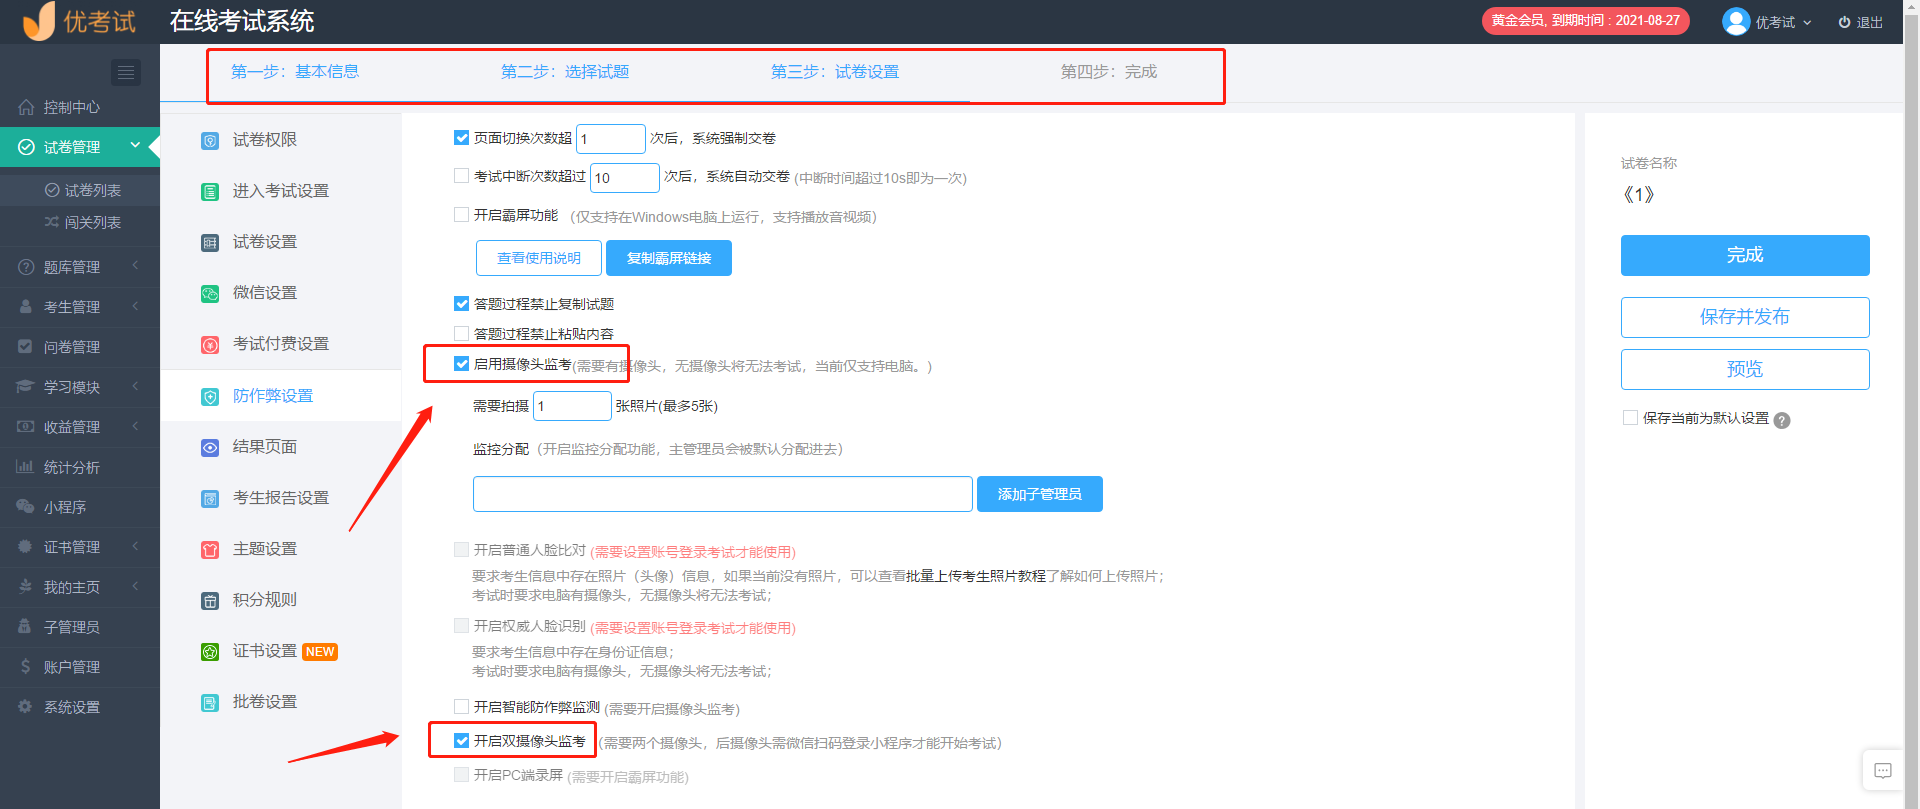Screen dimensions: 1920x809
Task: Click the 微信设置 icon
Action: (210, 294)
